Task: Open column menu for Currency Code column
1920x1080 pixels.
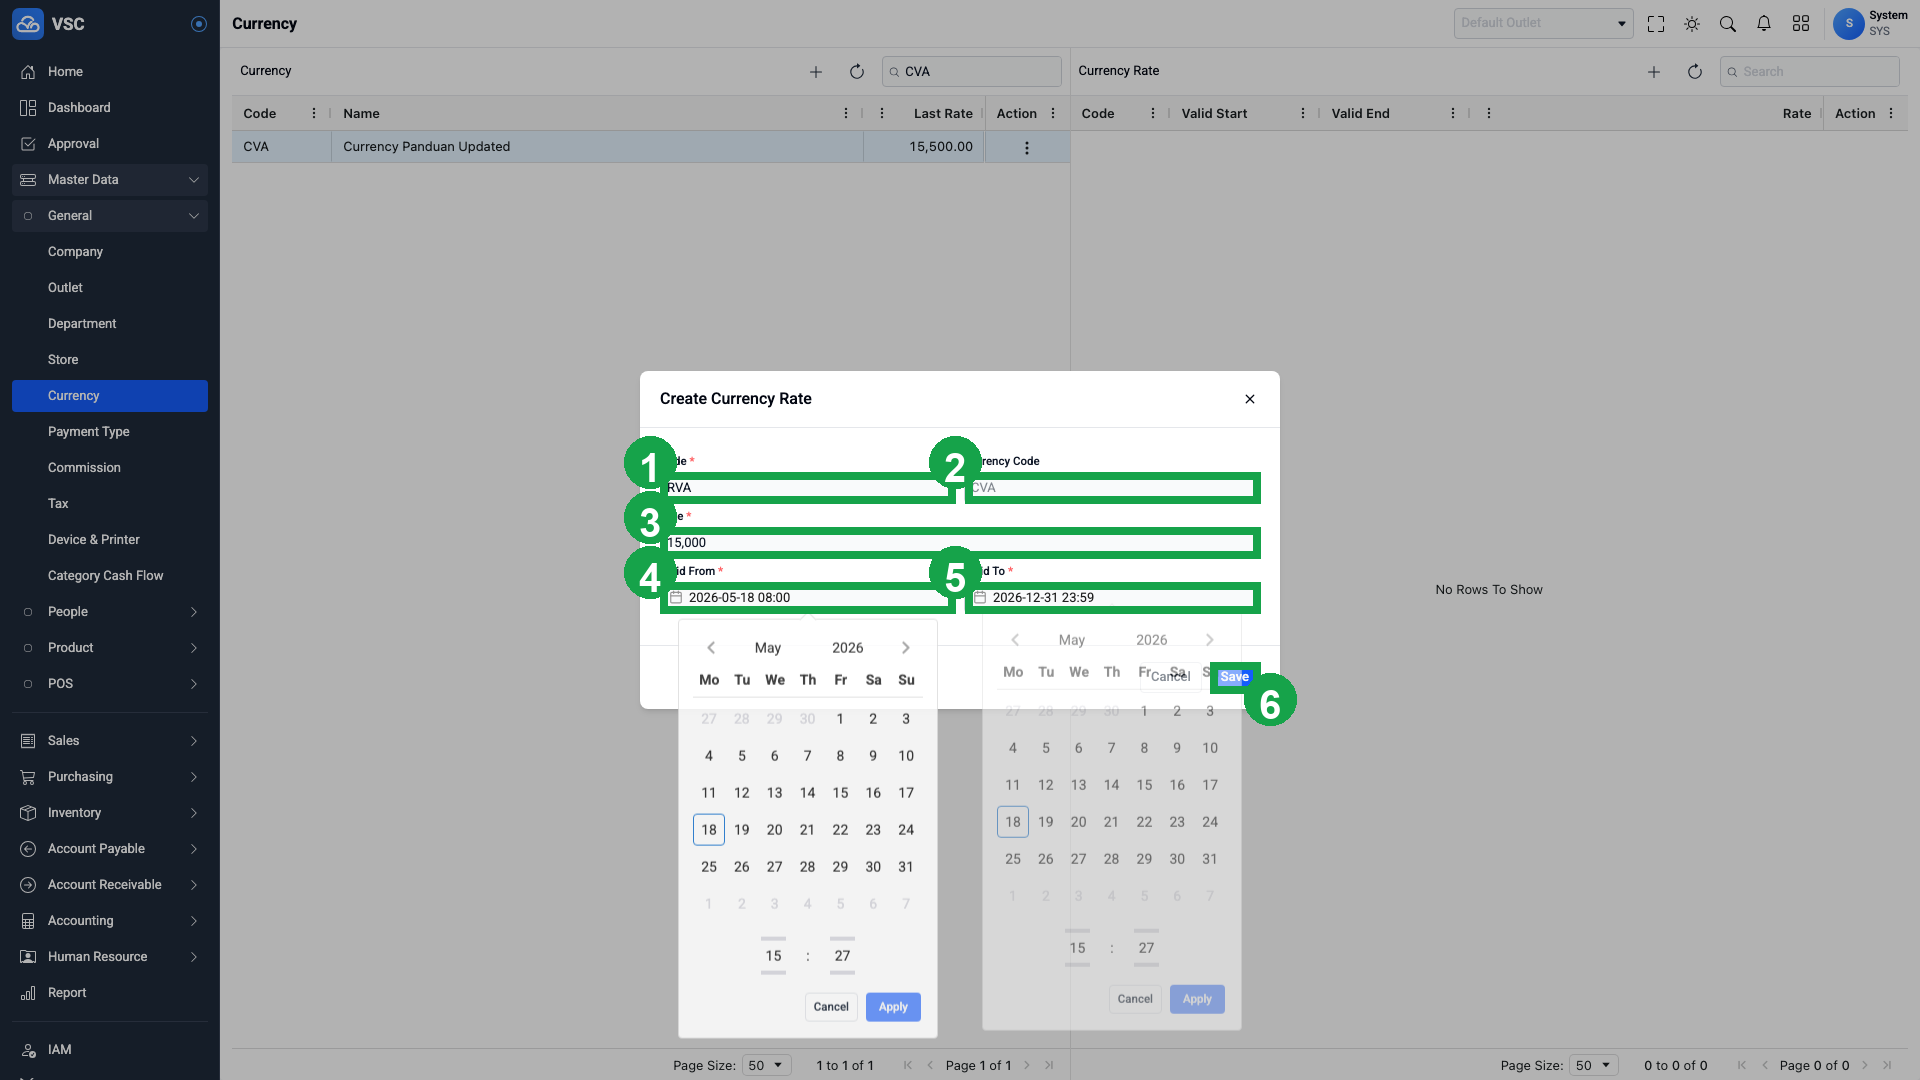Action: point(314,114)
